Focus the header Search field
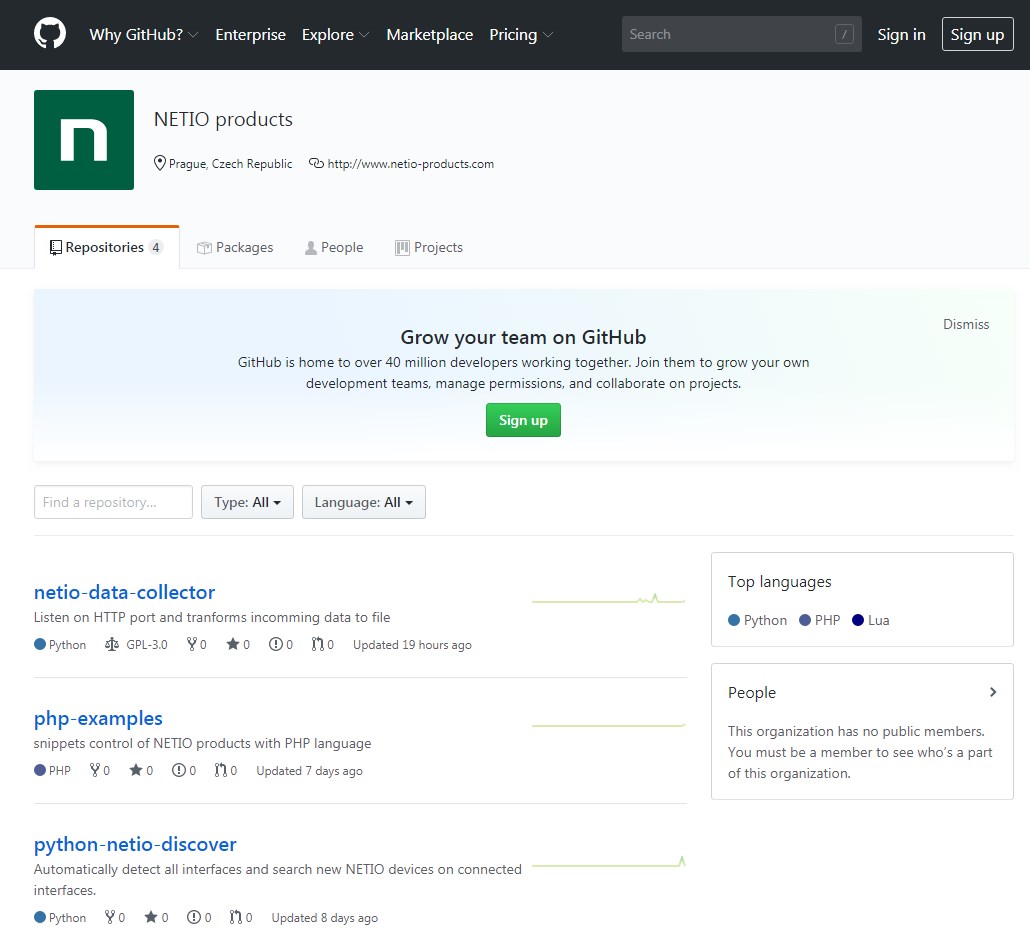 741,34
